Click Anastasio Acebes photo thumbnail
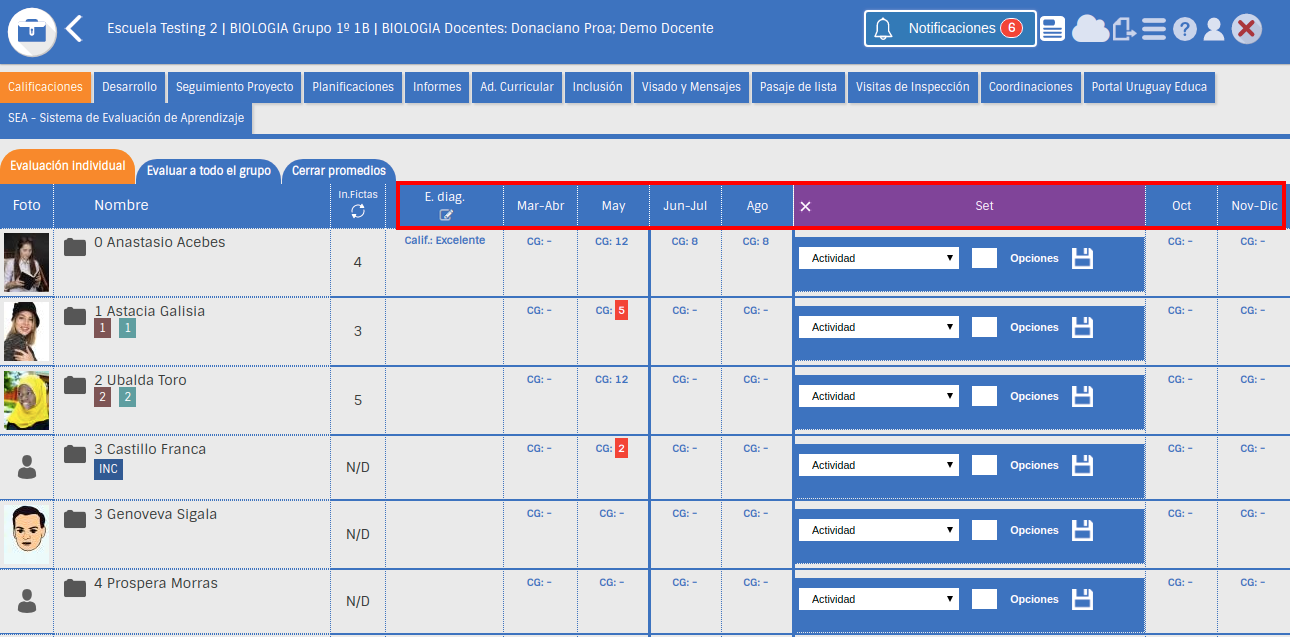 click(26, 262)
